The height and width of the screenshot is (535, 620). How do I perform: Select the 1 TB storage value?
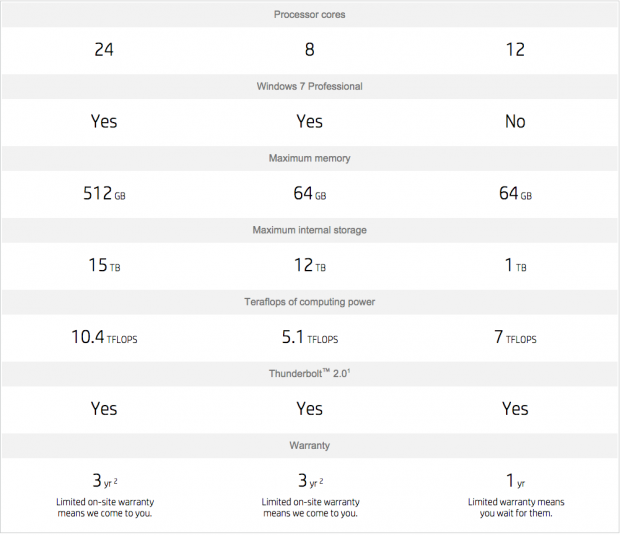(515, 266)
